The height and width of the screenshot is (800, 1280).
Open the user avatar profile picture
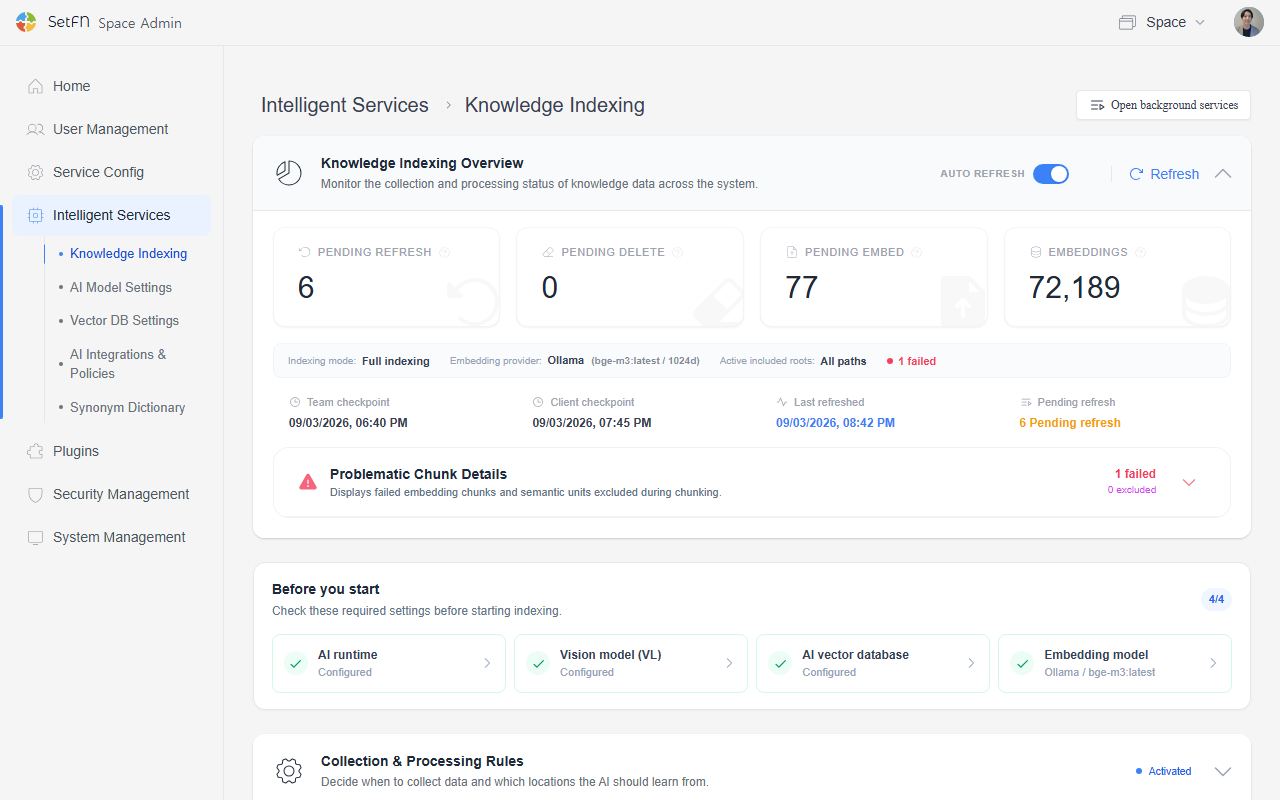[x=1249, y=22]
